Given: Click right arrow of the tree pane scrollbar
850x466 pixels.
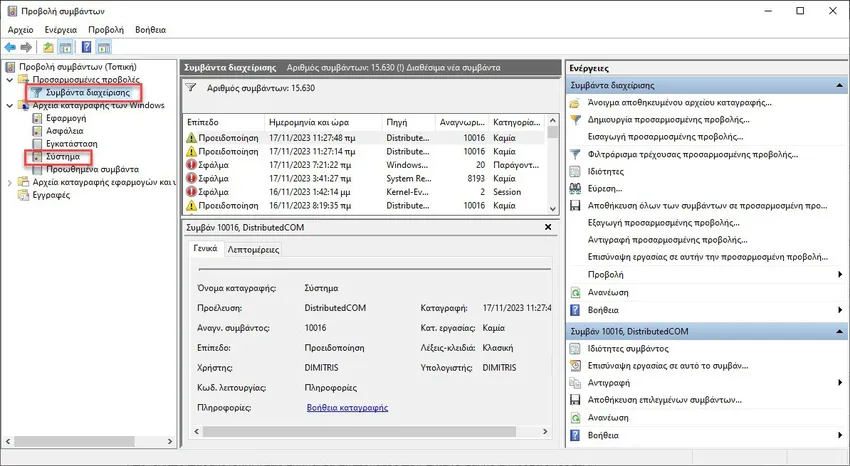Looking at the screenshot, I should point(170,442).
